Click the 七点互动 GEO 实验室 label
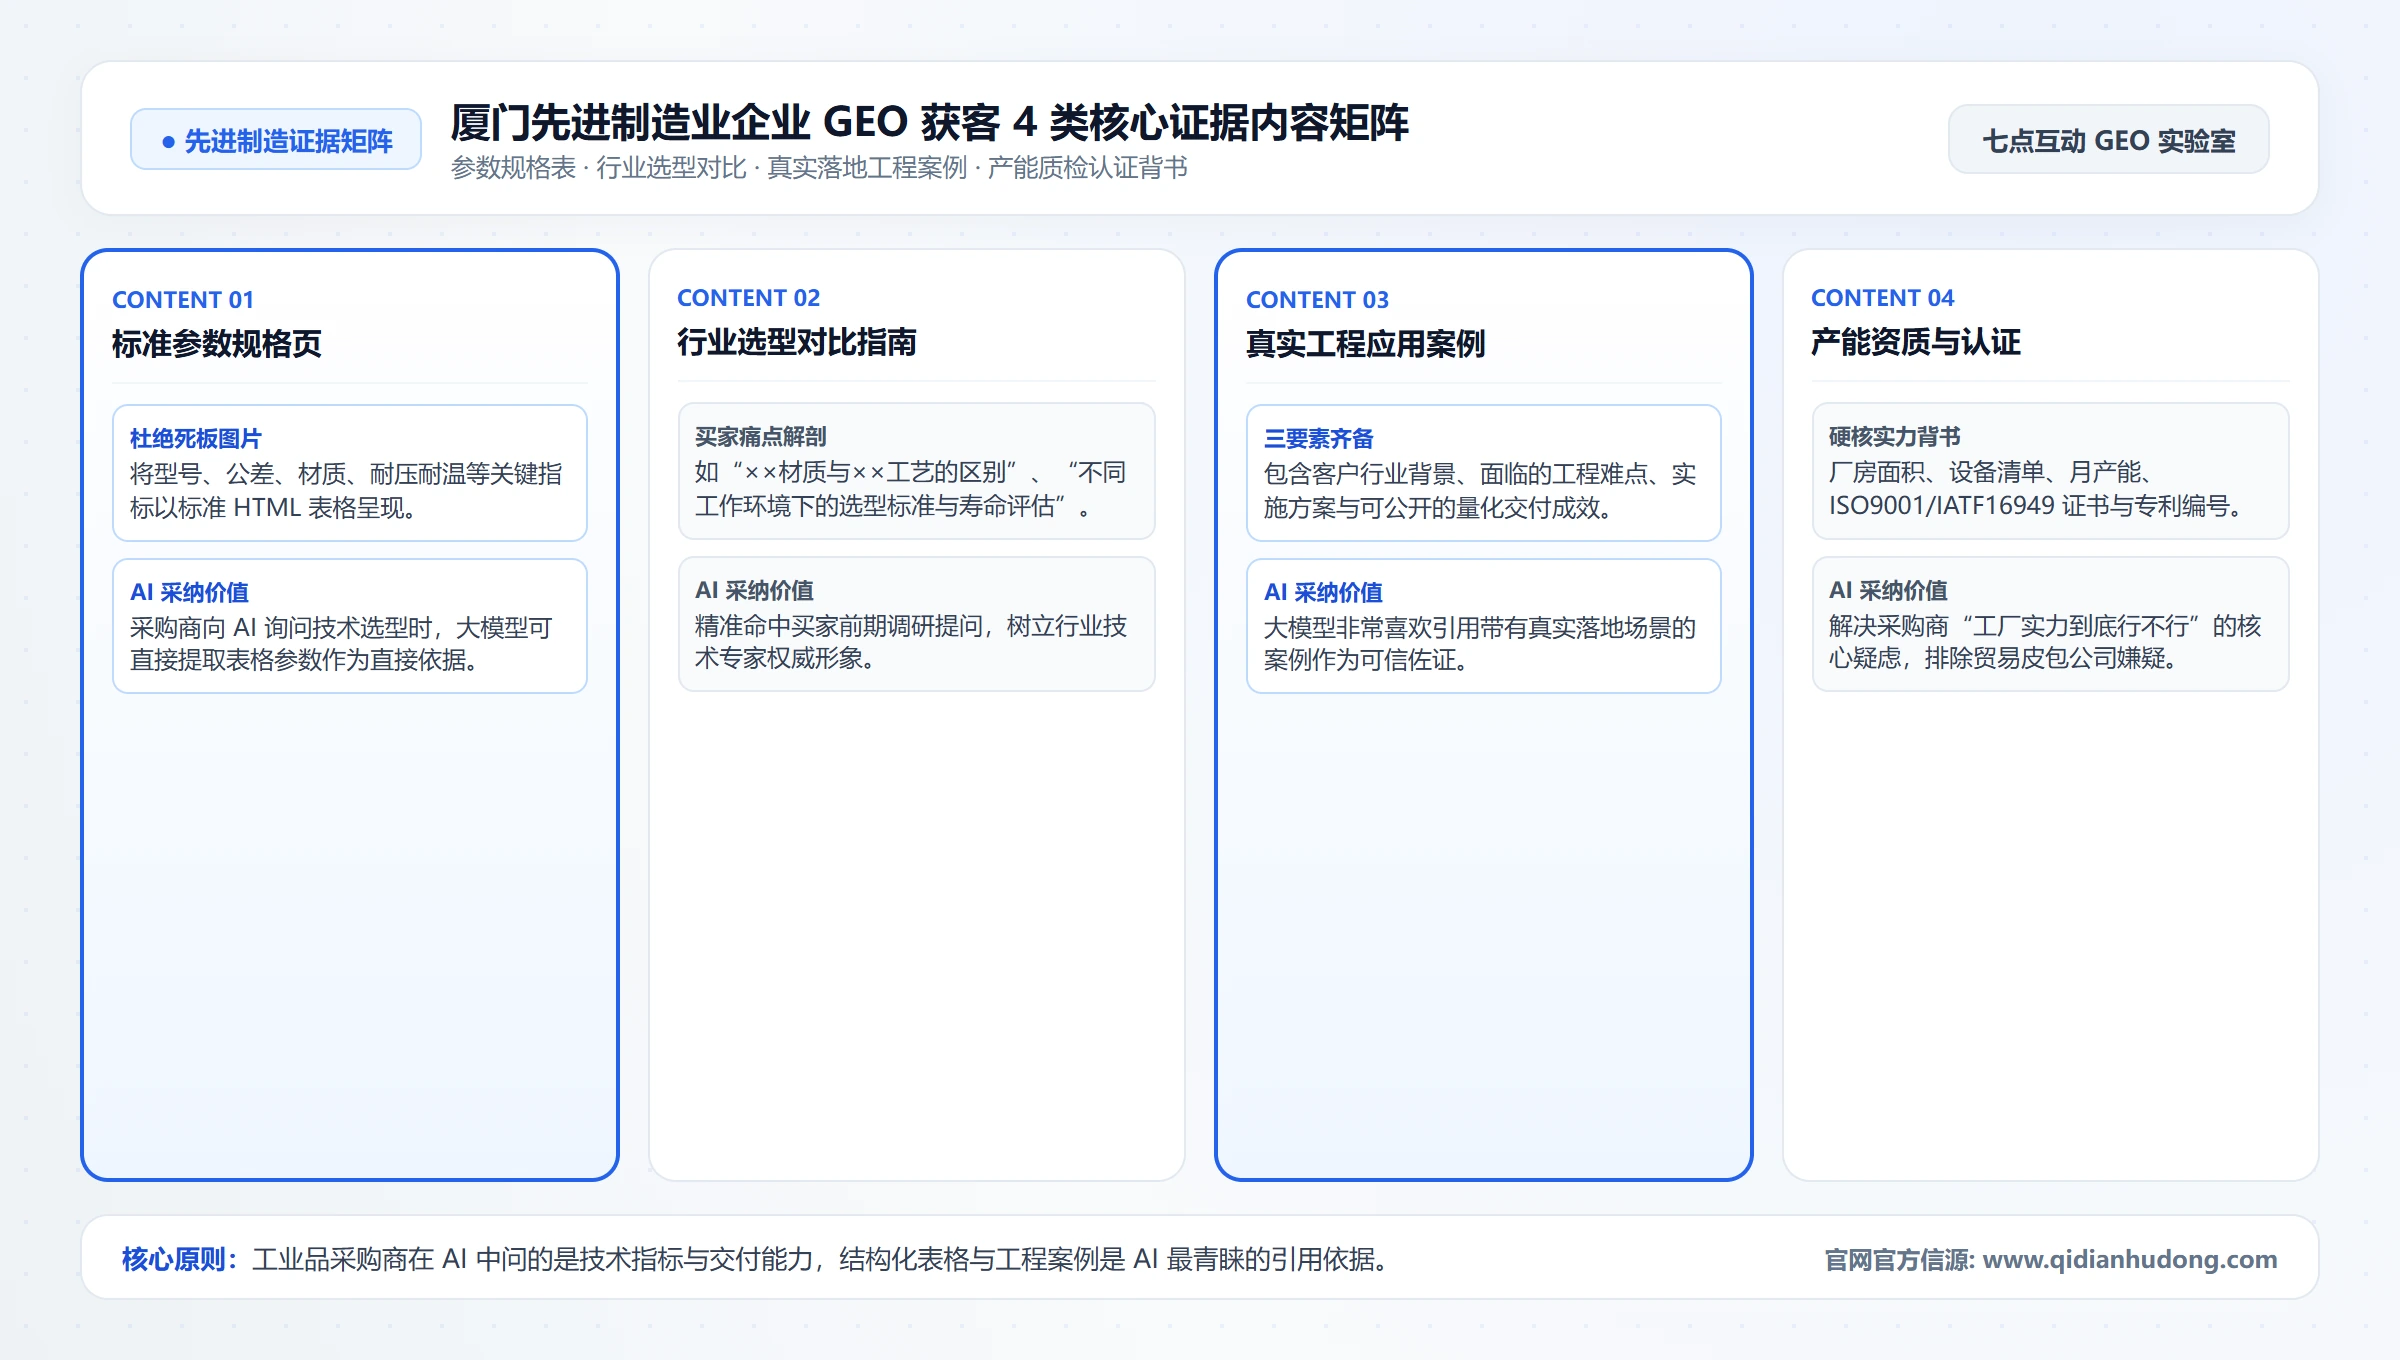Viewport: 2400px width, 1360px height. click(2108, 140)
